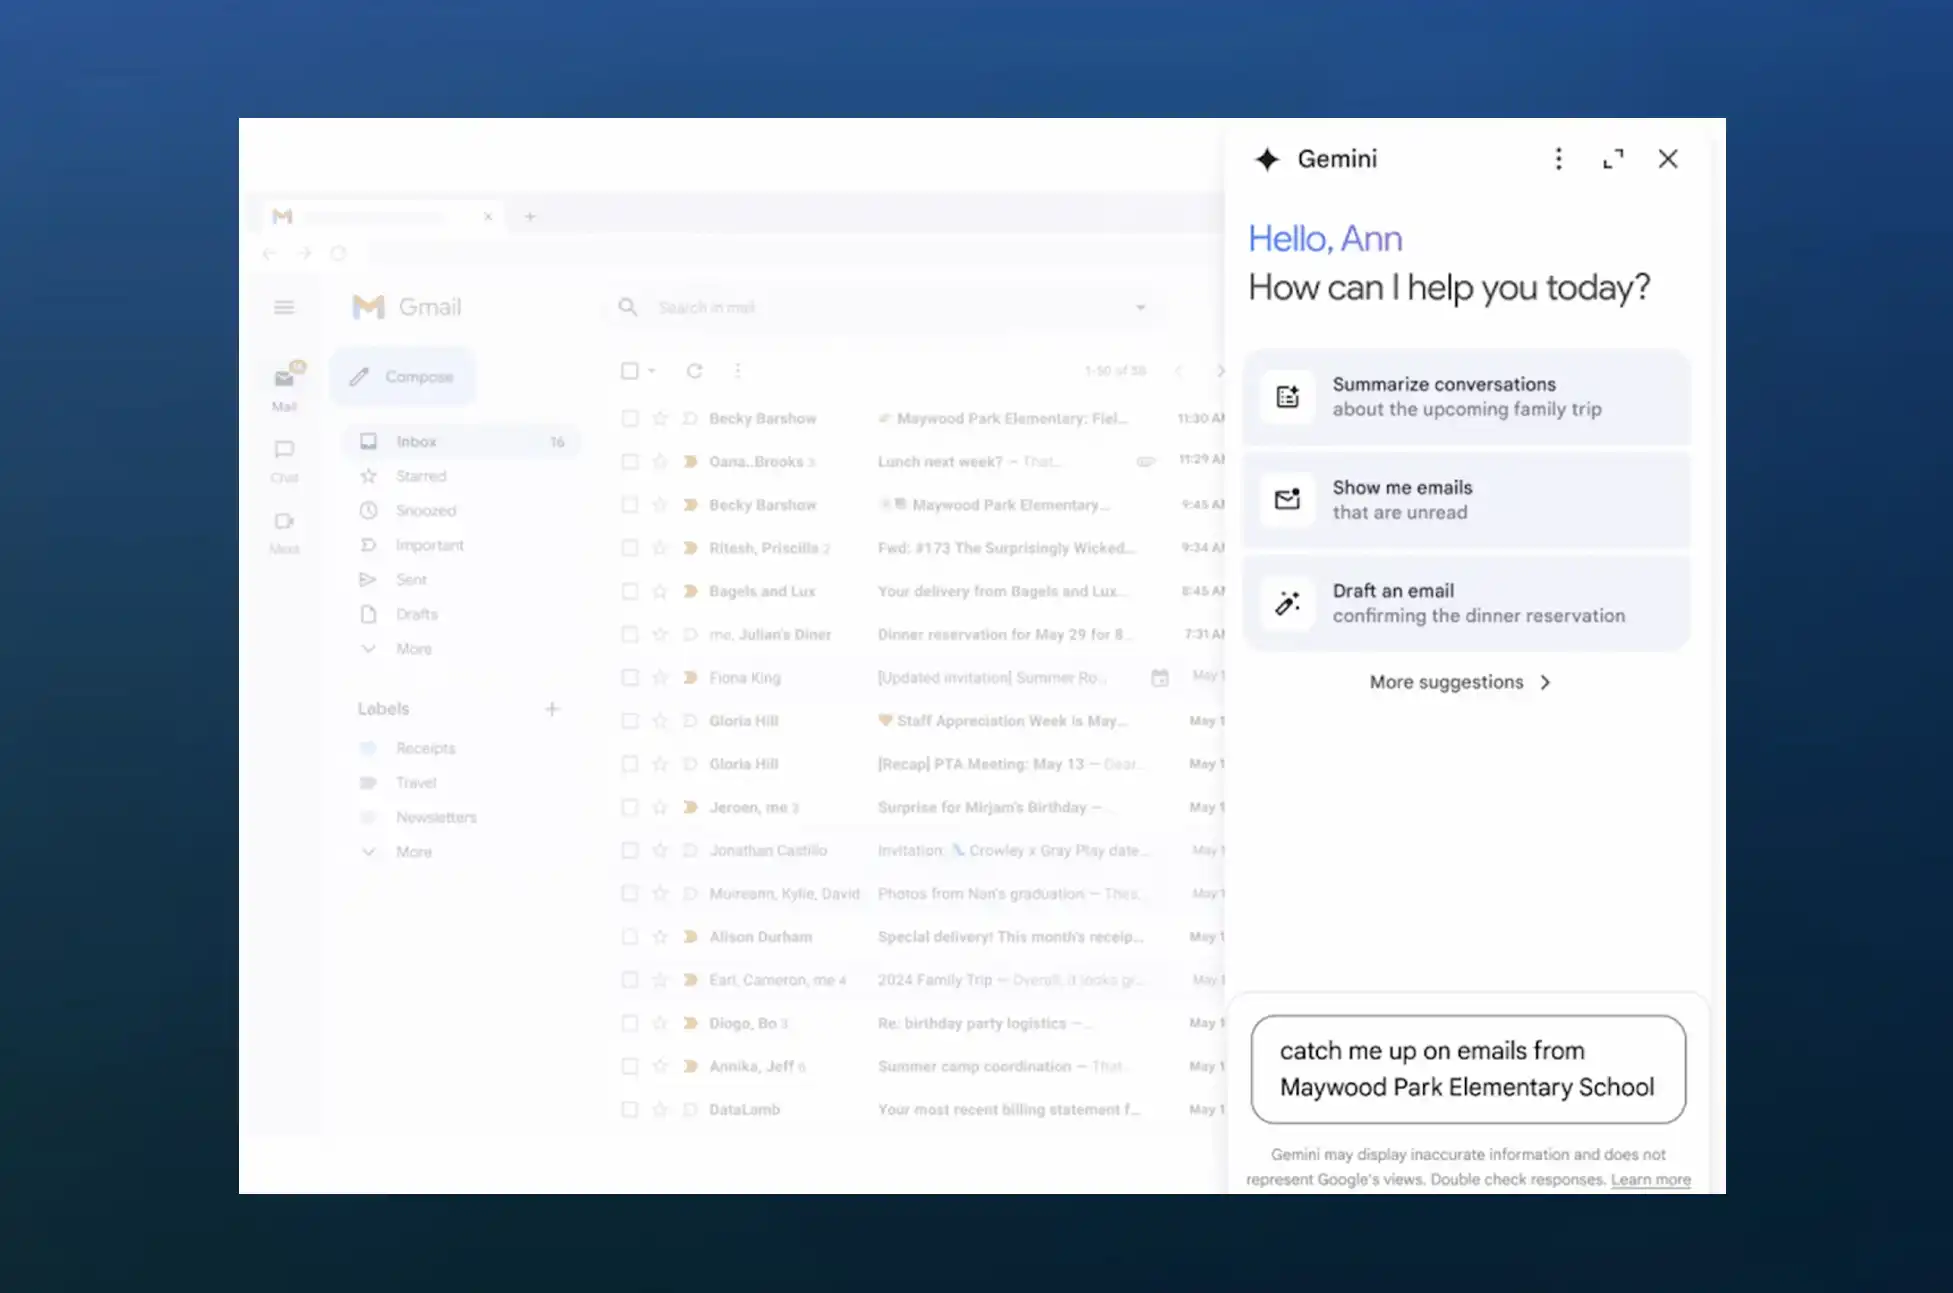The width and height of the screenshot is (1953, 1293).
Task: Open the Gmail main menu hamburger icon
Action: 284,307
